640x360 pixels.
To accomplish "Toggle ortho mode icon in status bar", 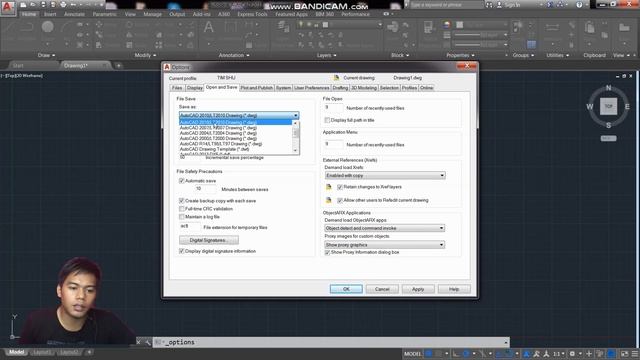I will (456, 353).
